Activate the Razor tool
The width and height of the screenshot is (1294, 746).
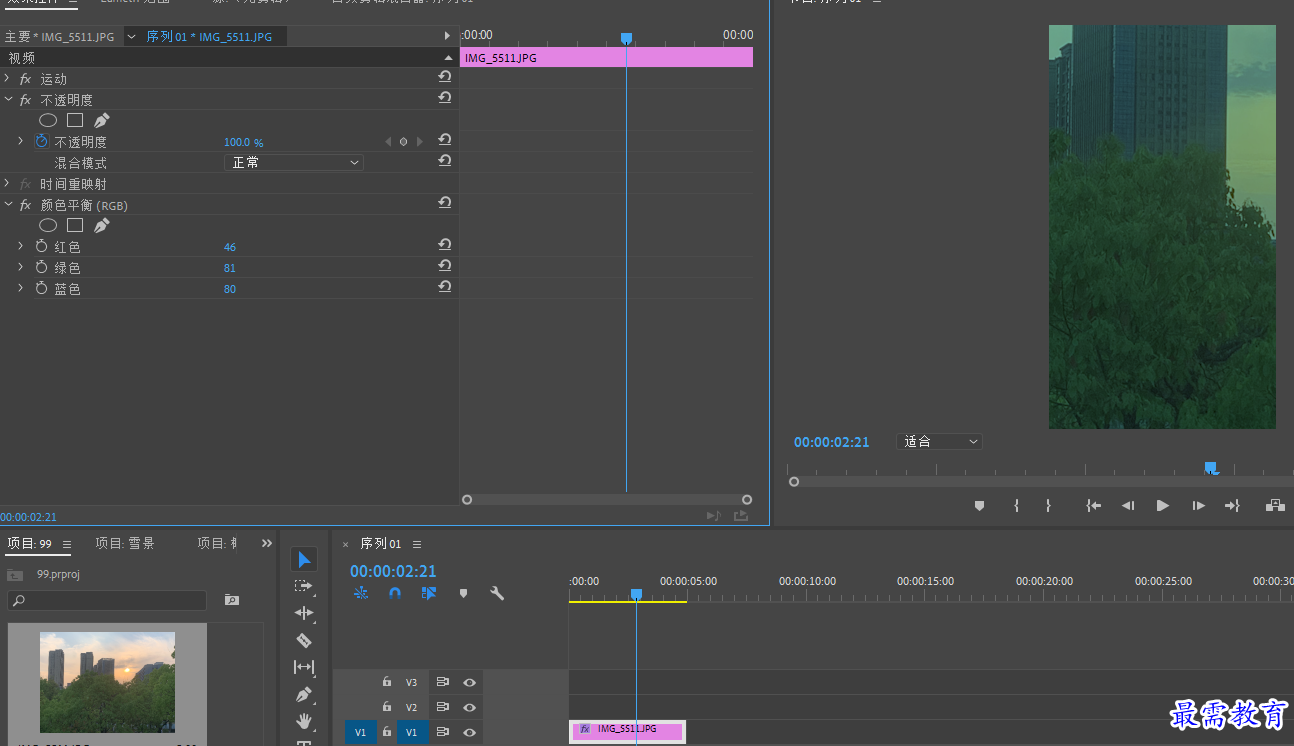point(304,640)
